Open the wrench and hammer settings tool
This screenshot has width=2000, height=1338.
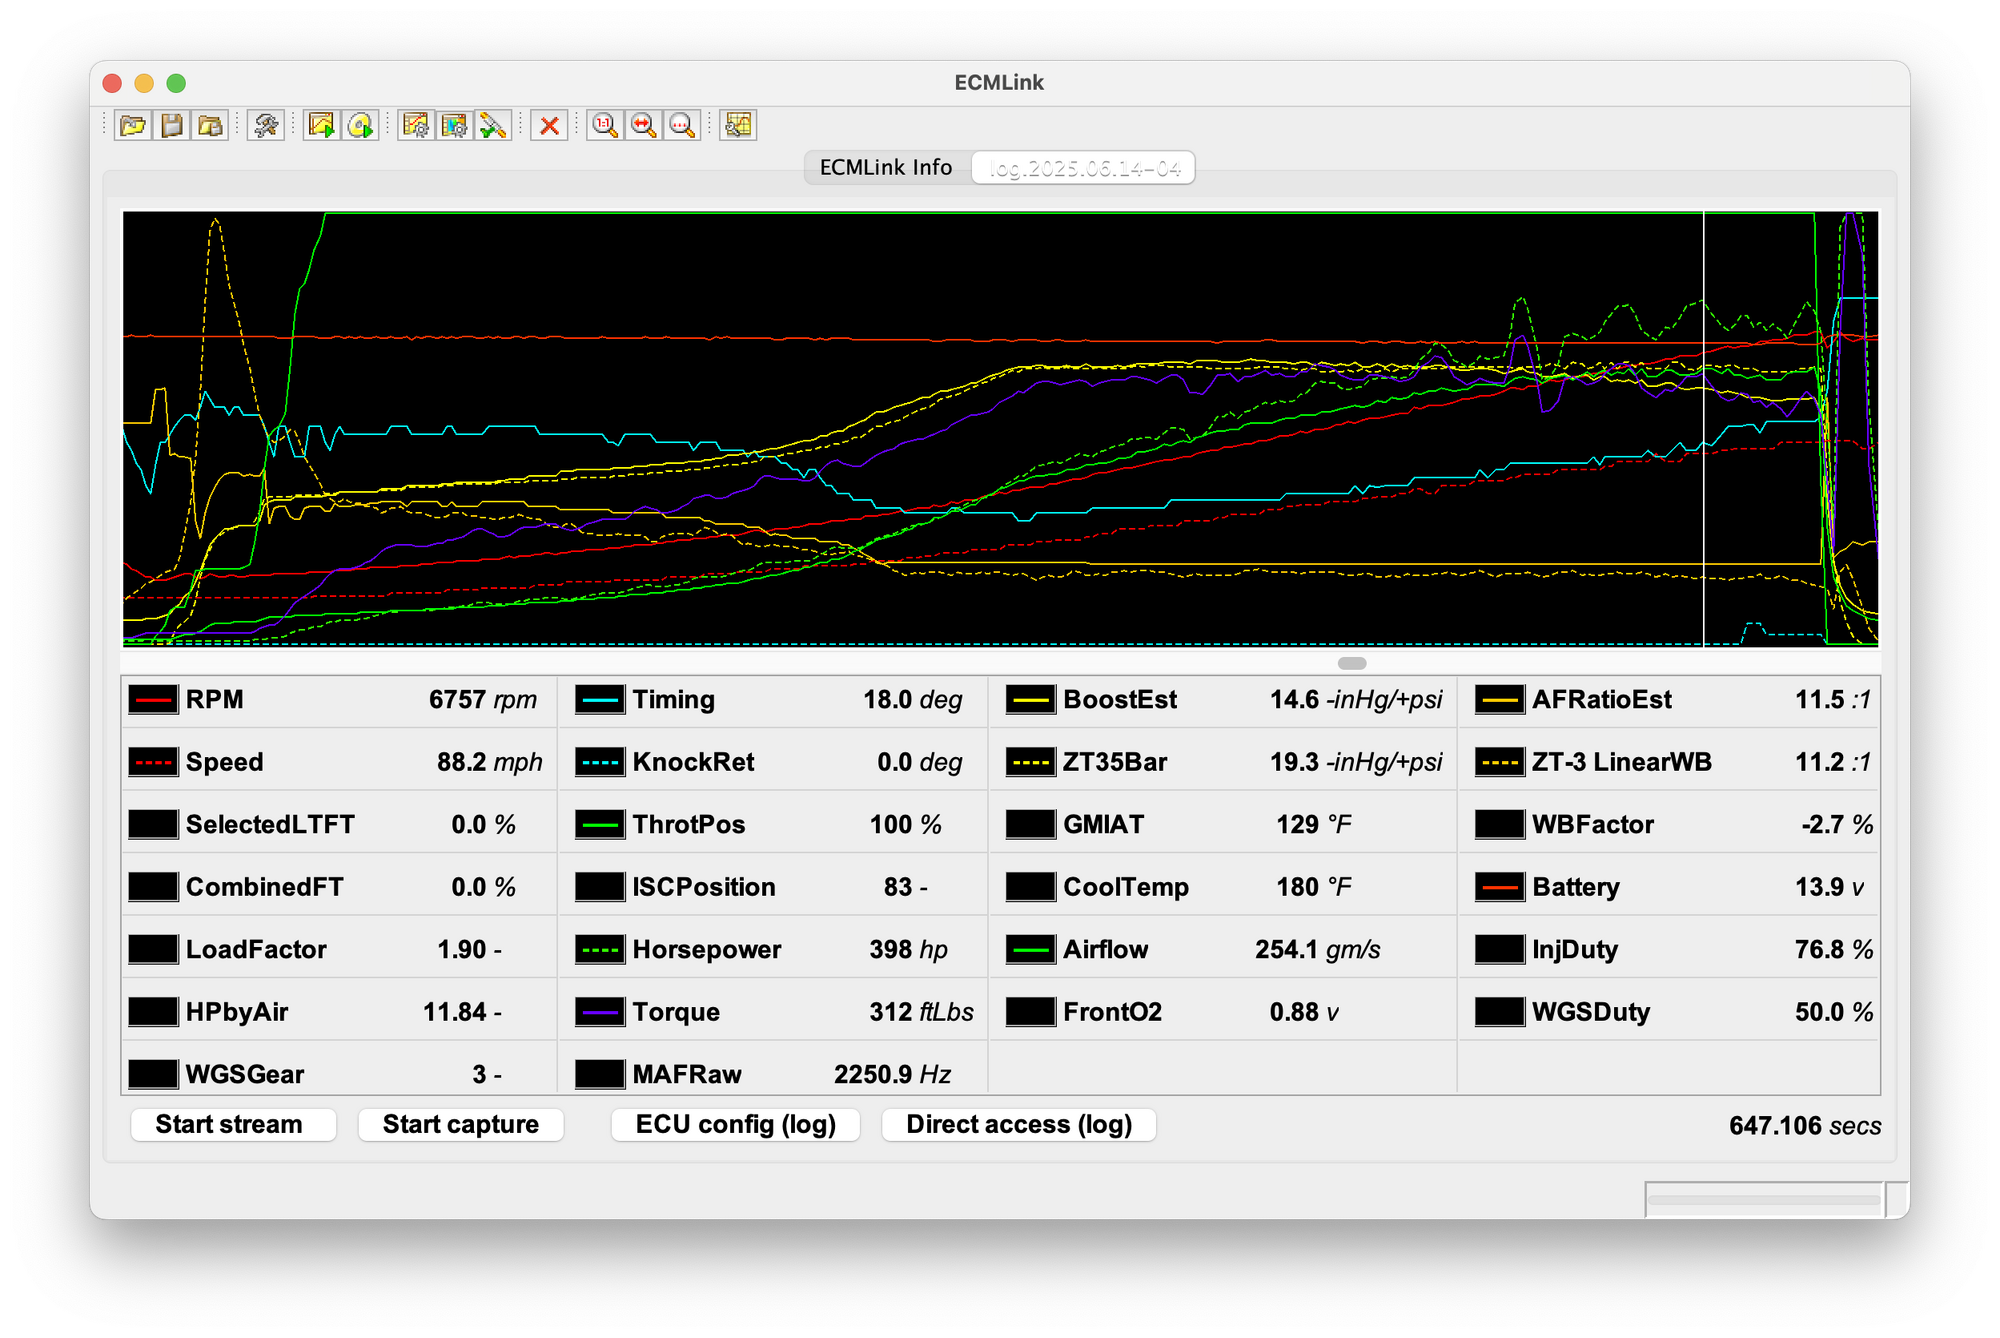(265, 125)
